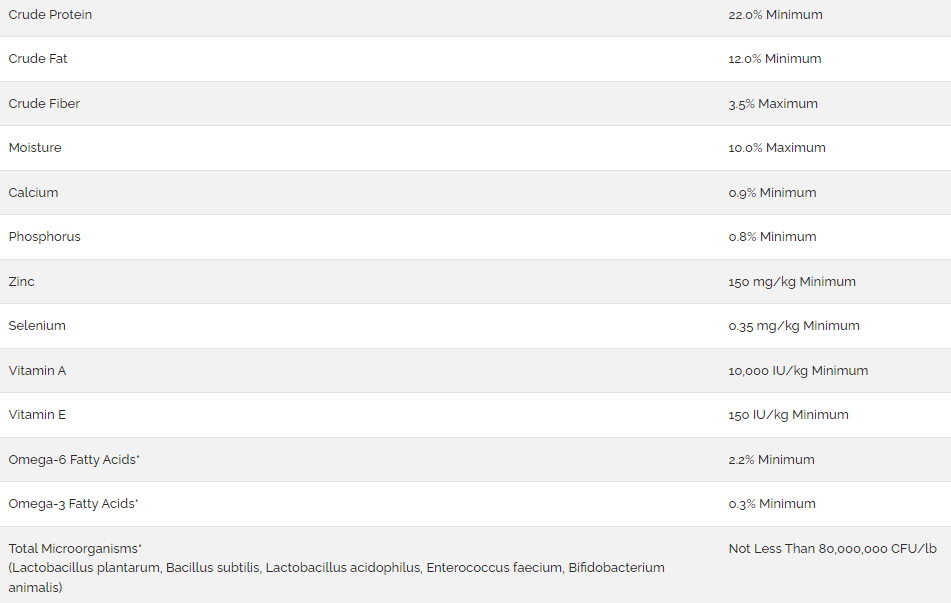Select the 22.0% Minimum protein value
The width and height of the screenshot is (951, 603).
pyautogui.click(x=775, y=15)
